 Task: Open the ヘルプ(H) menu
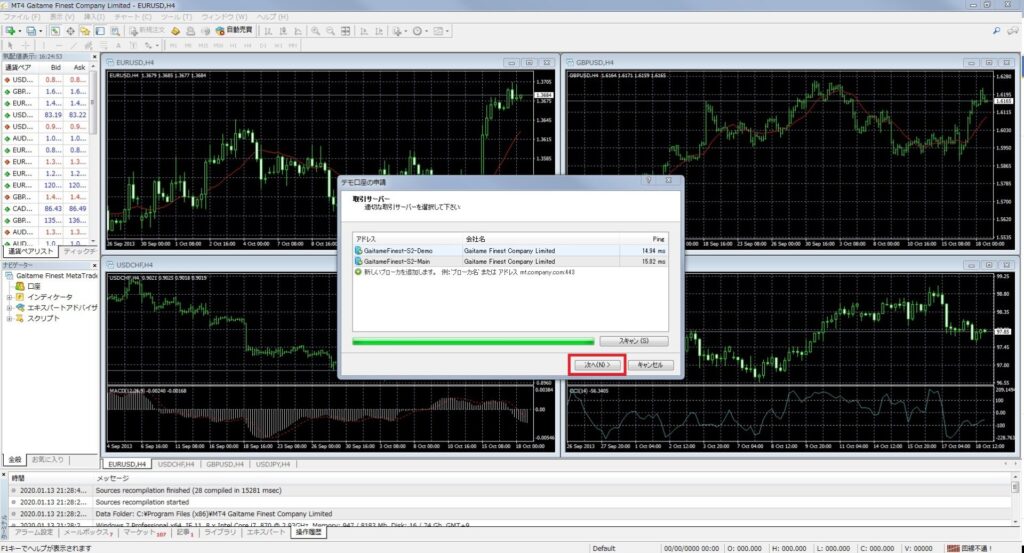[x=272, y=16]
